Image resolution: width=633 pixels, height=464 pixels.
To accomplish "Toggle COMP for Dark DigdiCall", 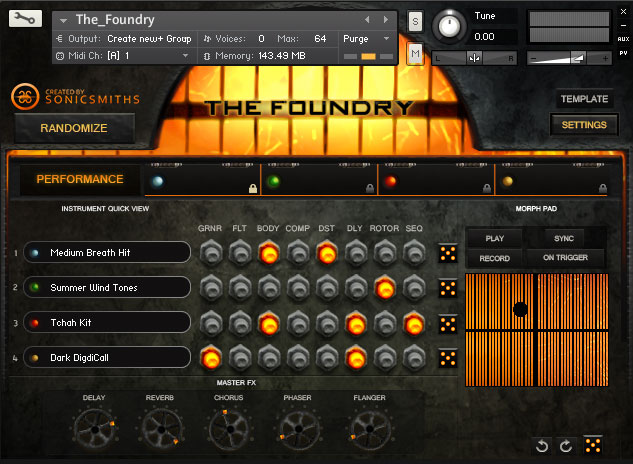I will [298, 358].
